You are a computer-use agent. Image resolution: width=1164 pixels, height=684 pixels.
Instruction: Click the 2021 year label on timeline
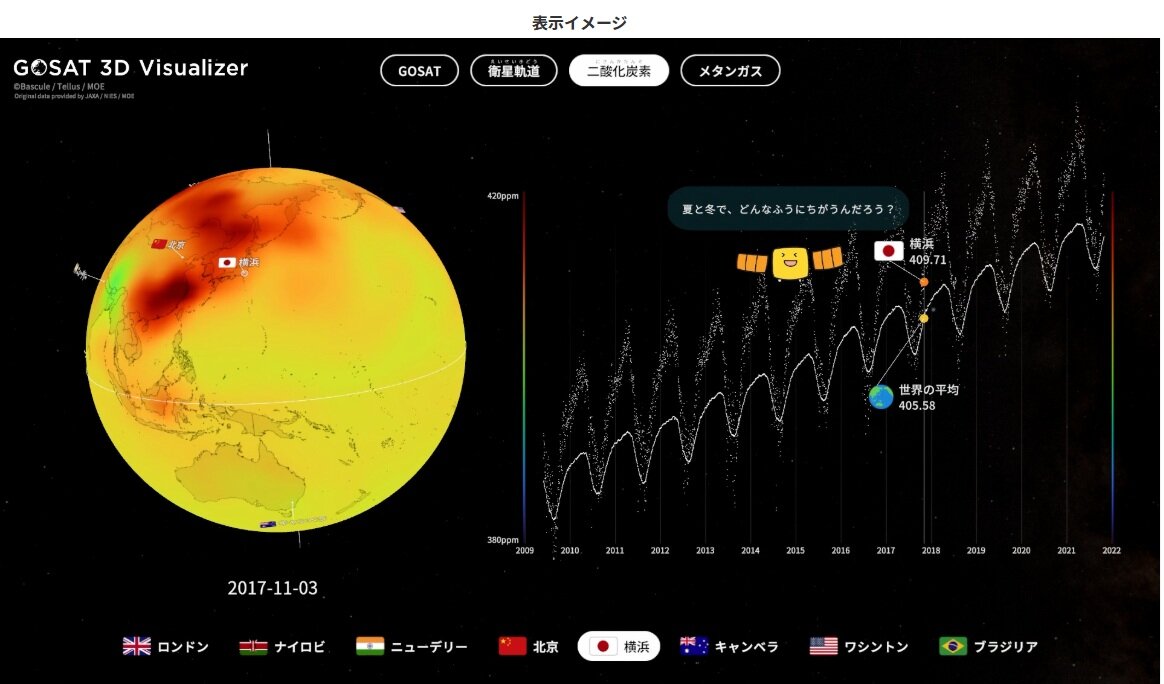(x=1066, y=550)
